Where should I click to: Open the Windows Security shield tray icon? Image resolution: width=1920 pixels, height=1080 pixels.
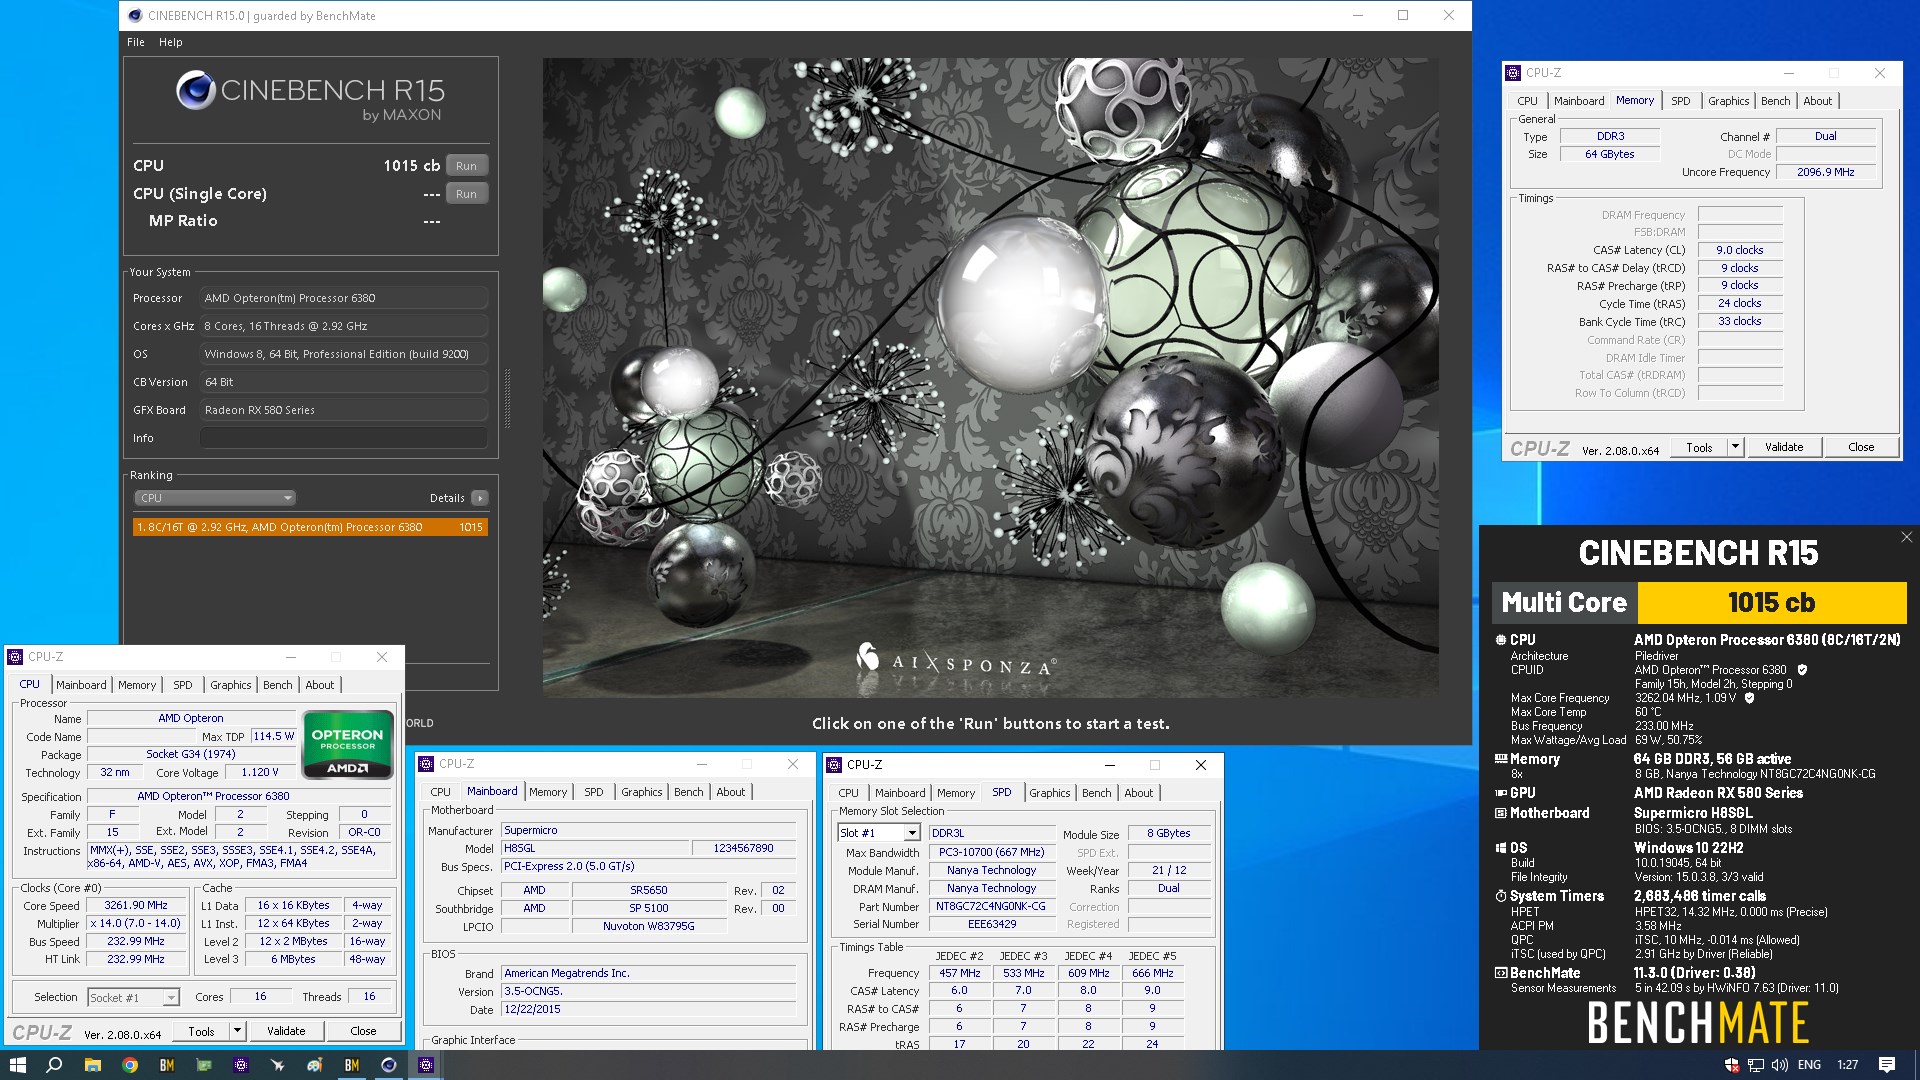click(x=1732, y=1065)
